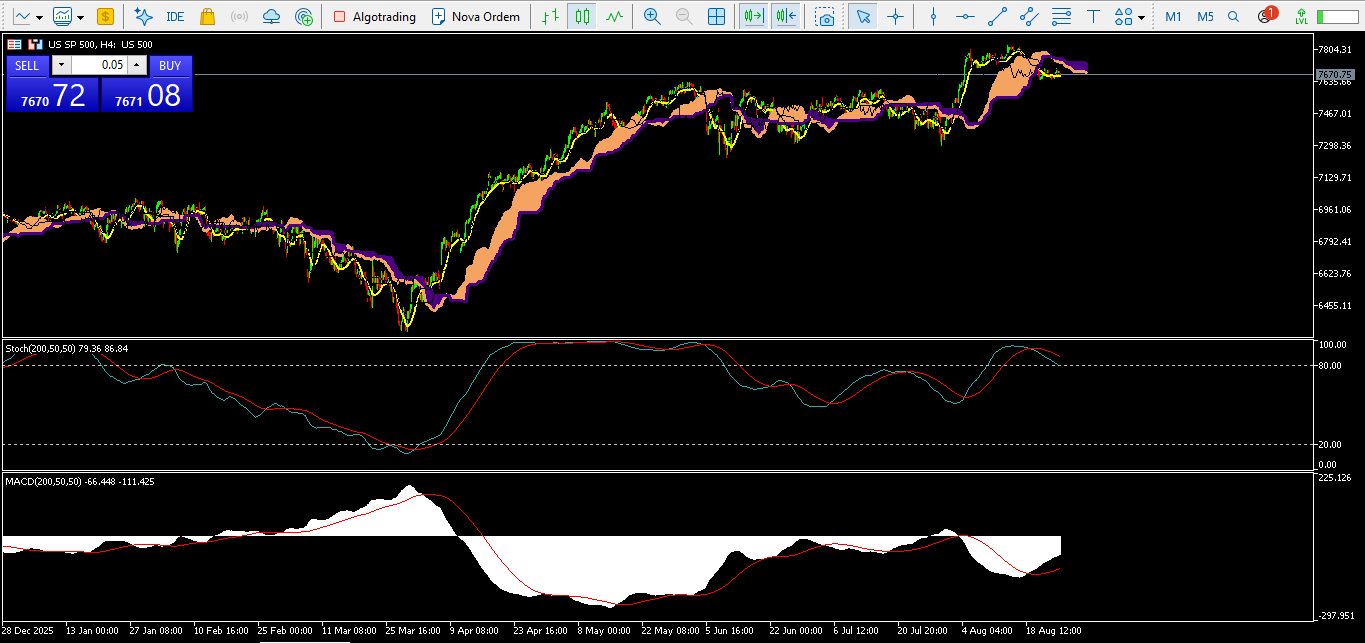The height and width of the screenshot is (643, 1365).
Task: Draw a trendline
Action: 997,16
